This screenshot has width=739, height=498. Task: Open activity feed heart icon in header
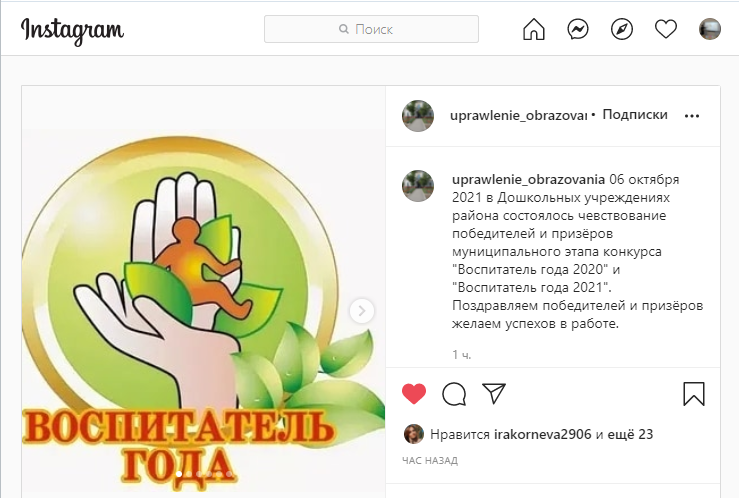point(665,29)
